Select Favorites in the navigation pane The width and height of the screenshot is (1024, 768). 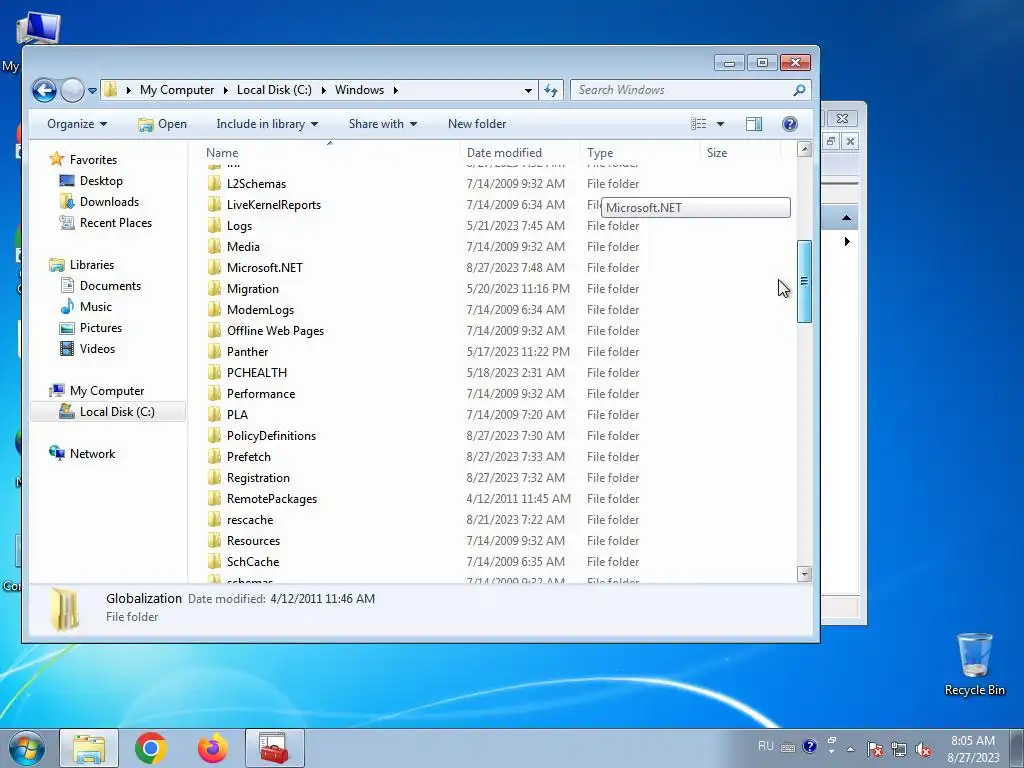[84, 160]
